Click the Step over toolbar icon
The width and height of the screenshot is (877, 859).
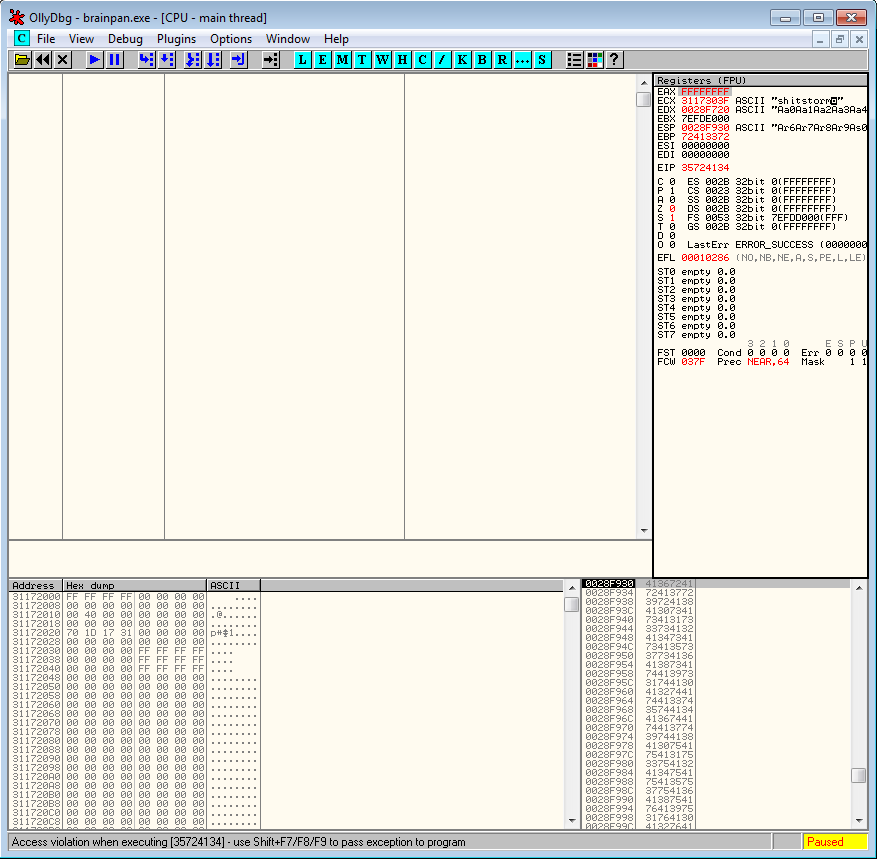(167, 59)
